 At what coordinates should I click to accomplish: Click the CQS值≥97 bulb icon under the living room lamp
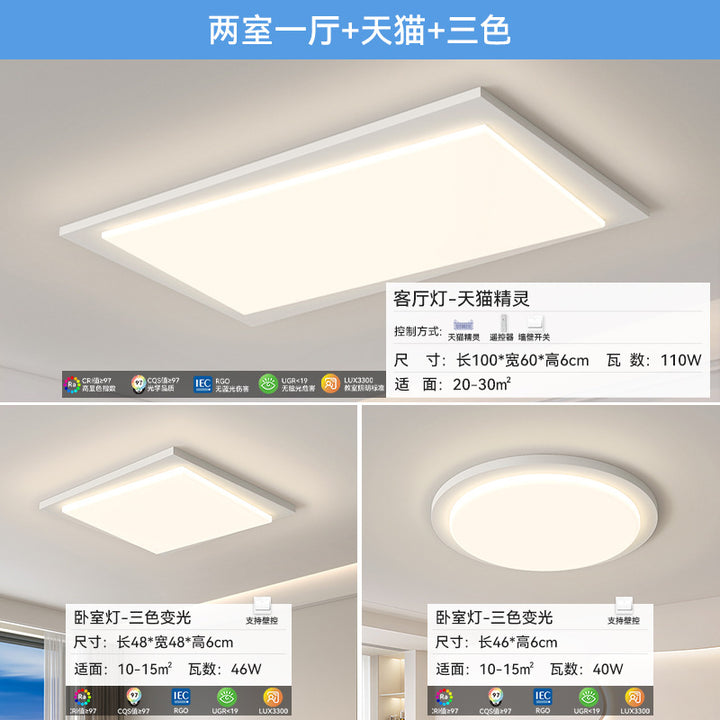[138, 384]
